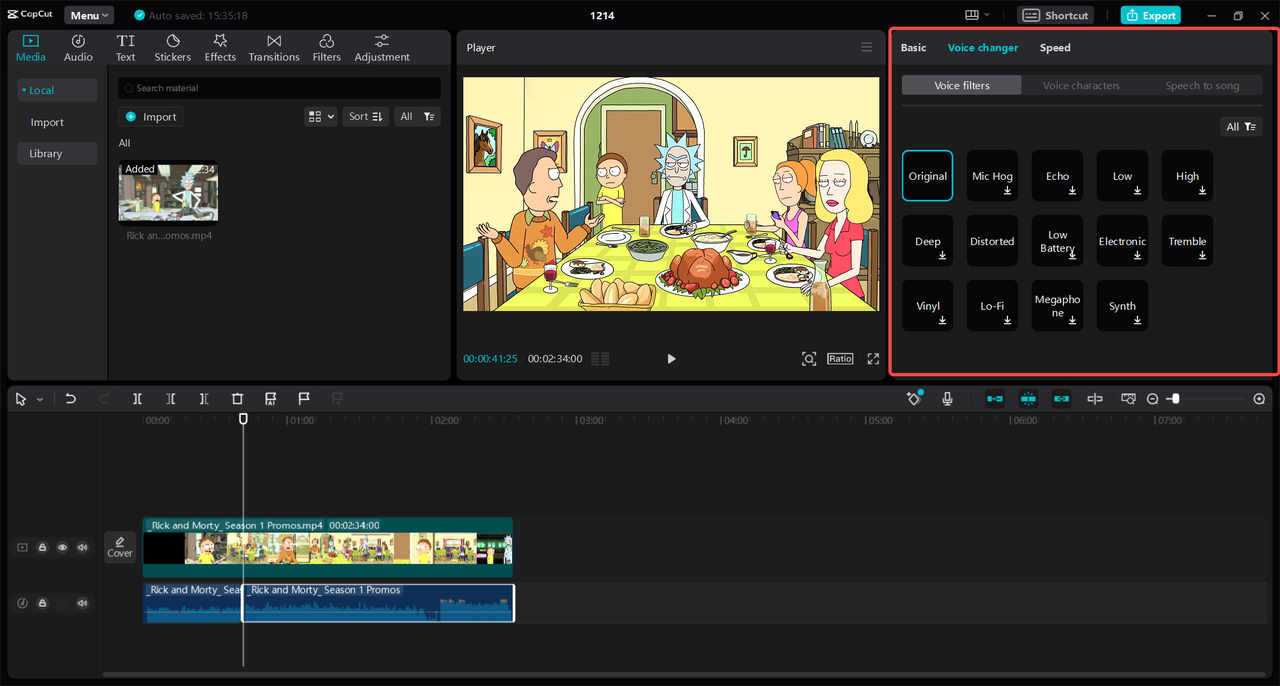
Task: Click the timeline zoom-to-fit icon
Action: tap(1128, 399)
